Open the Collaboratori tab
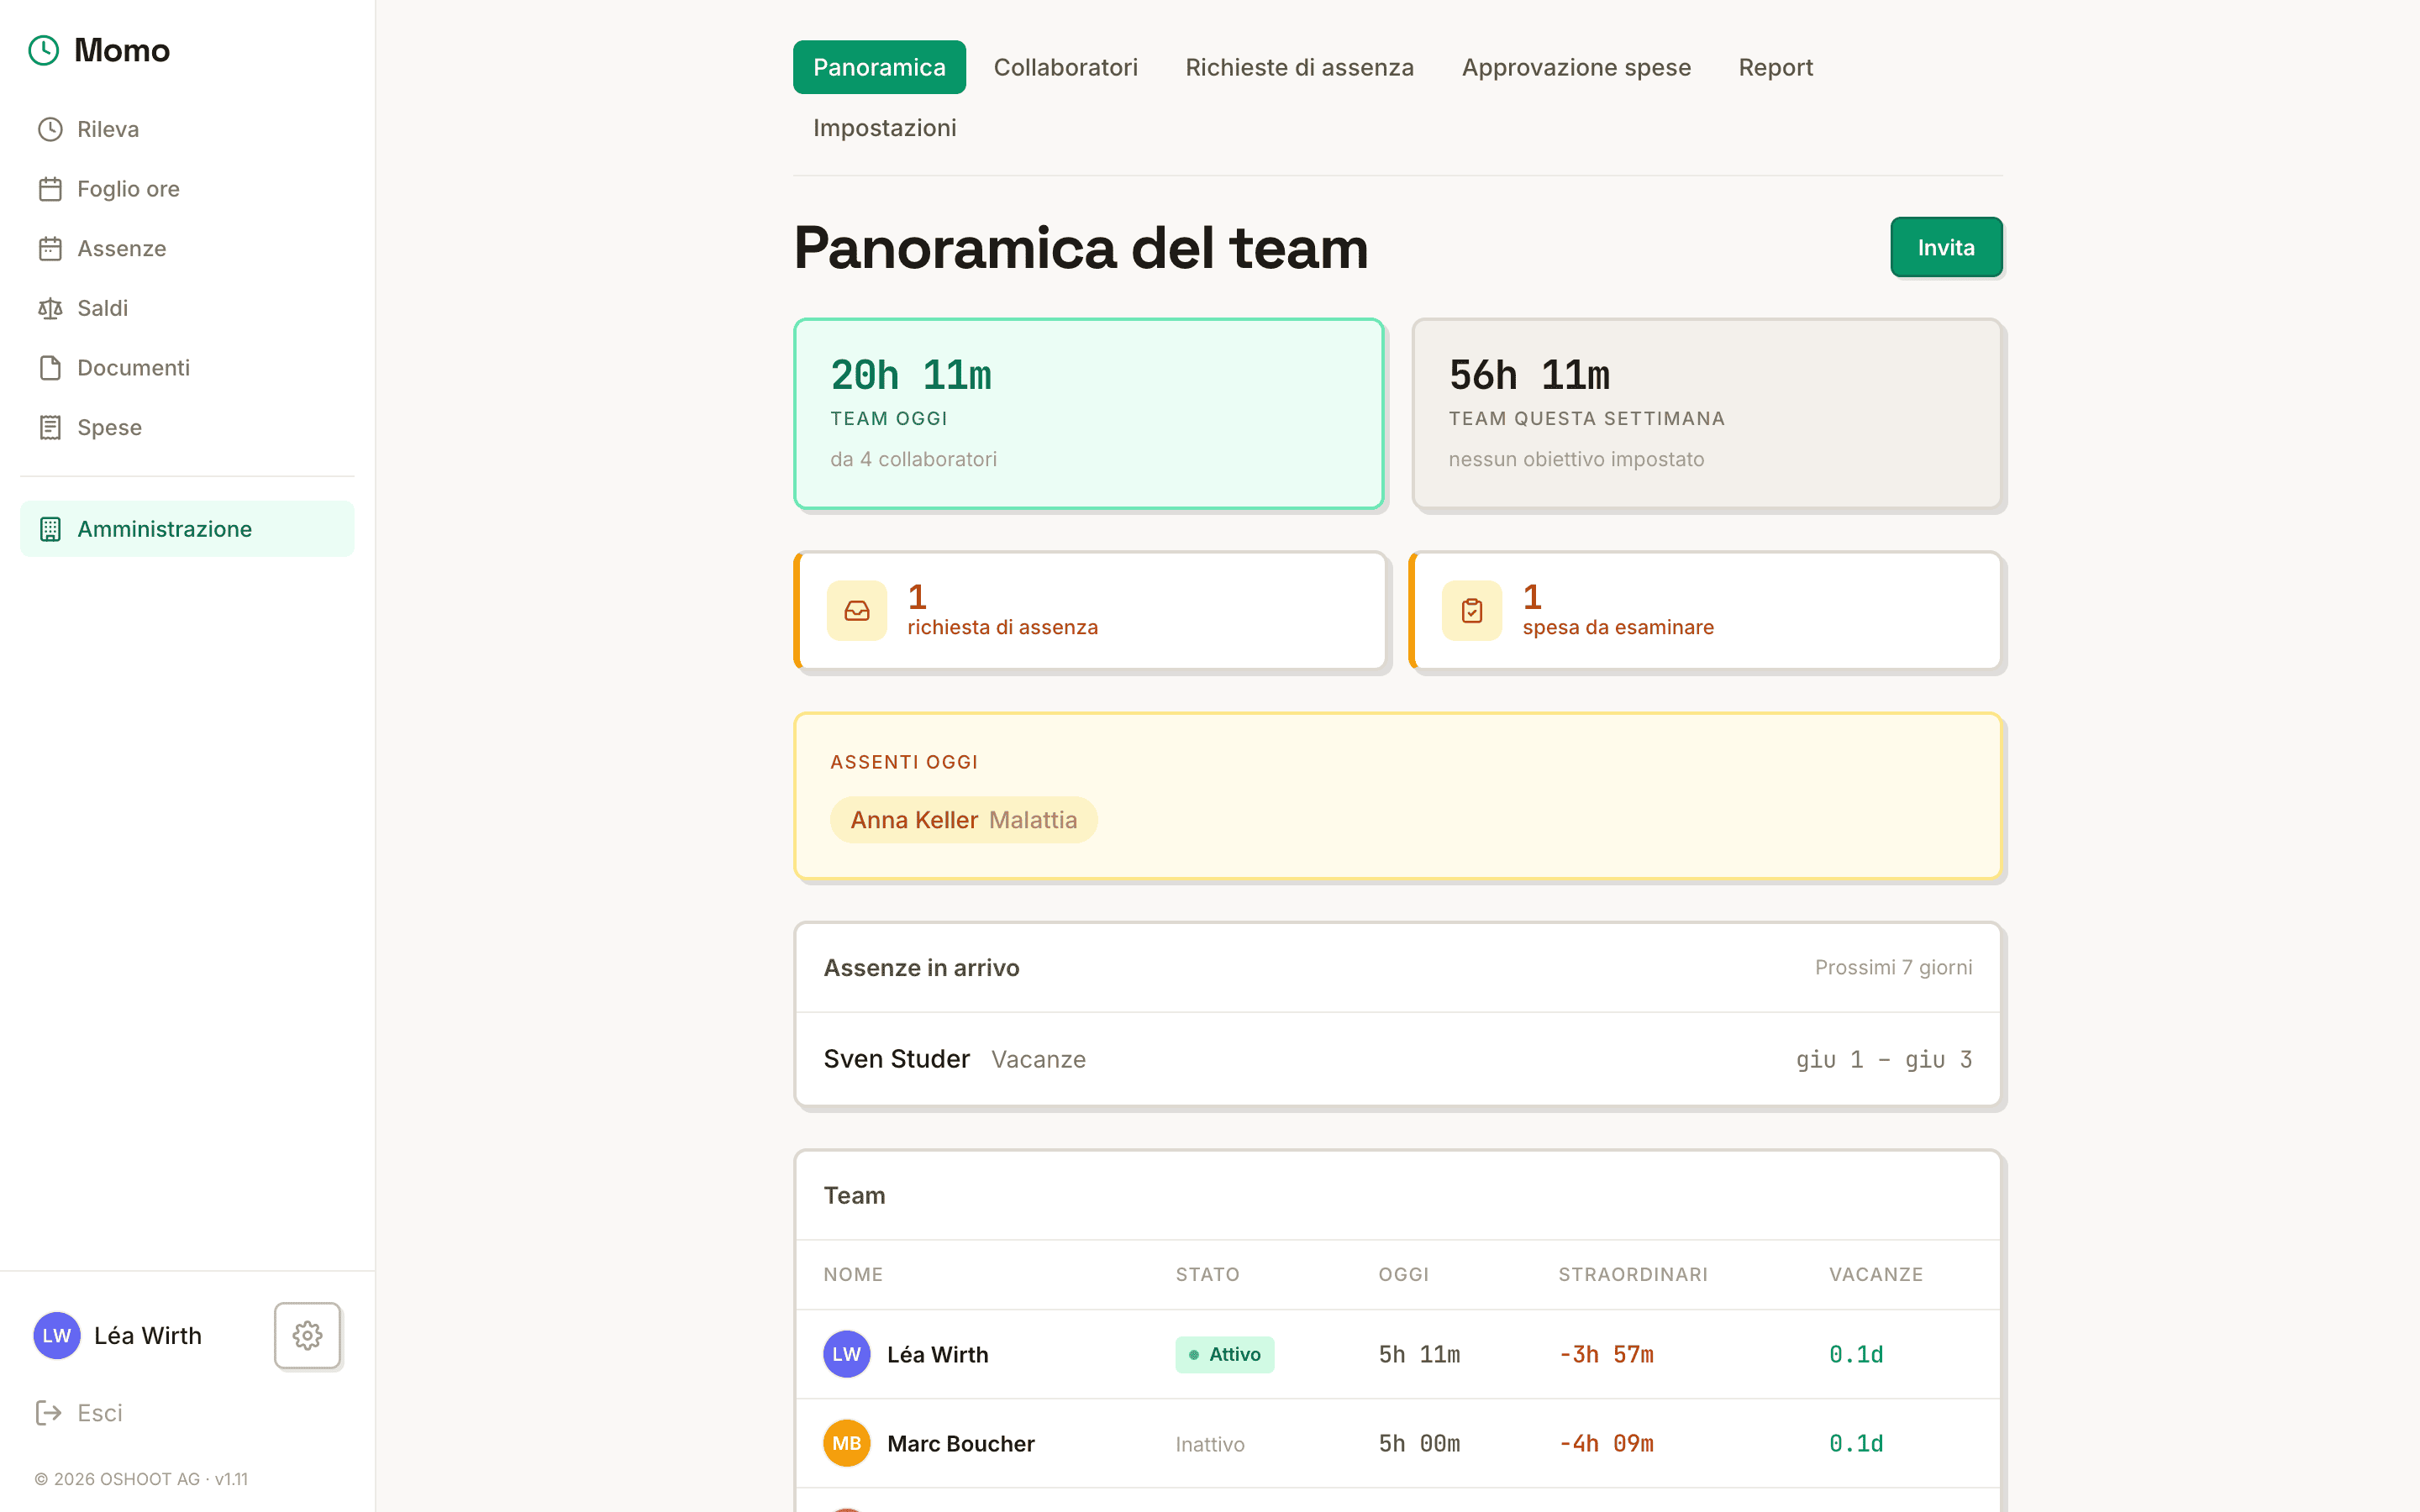The width and height of the screenshot is (2420, 1512). click(x=1065, y=67)
